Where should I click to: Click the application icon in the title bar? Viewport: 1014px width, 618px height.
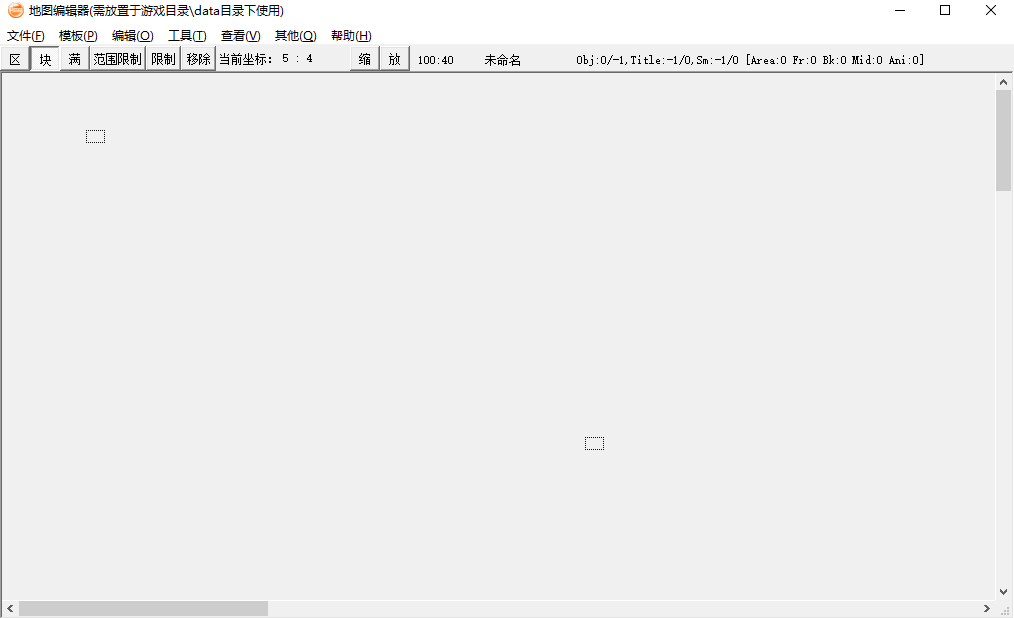pos(16,10)
